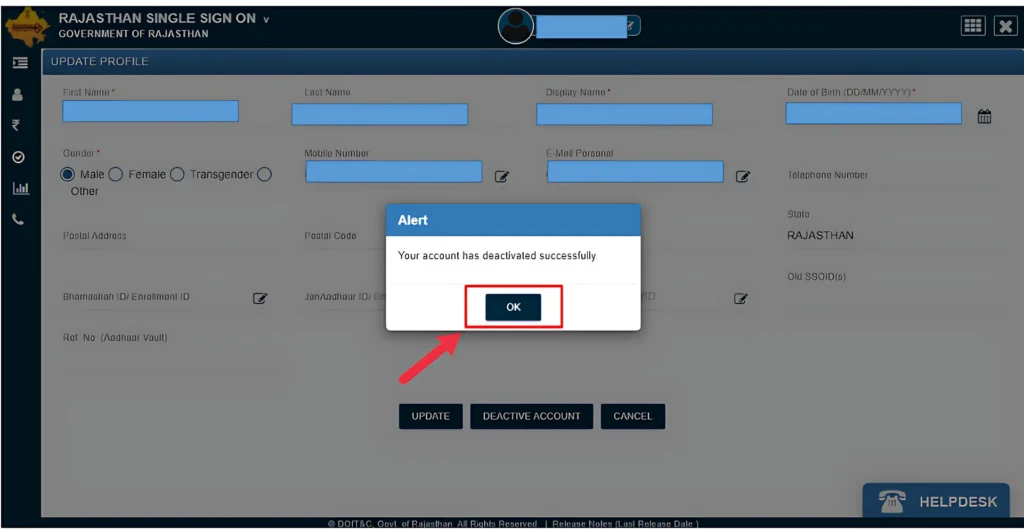Toggle the sidebar menu list icon
The height and width of the screenshot is (529, 1024).
tap(20, 63)
